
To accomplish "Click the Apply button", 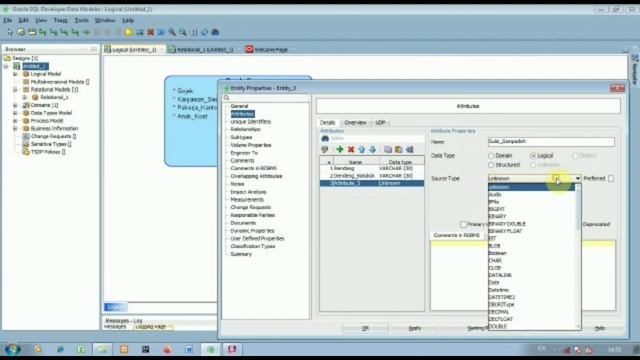I will (x=415, y=328).
